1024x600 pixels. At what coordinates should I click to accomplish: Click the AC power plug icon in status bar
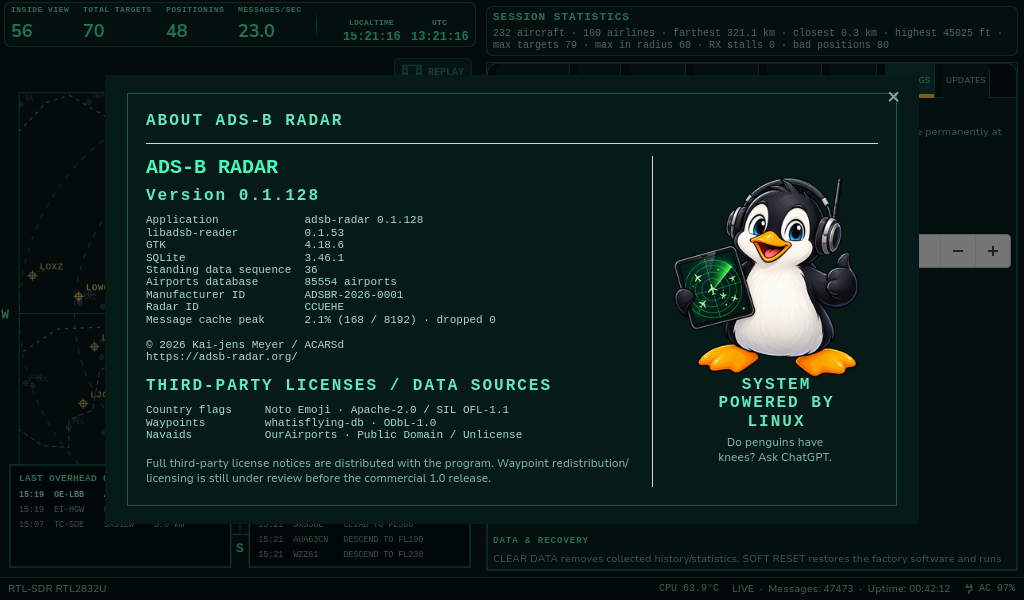click(969, 588)
